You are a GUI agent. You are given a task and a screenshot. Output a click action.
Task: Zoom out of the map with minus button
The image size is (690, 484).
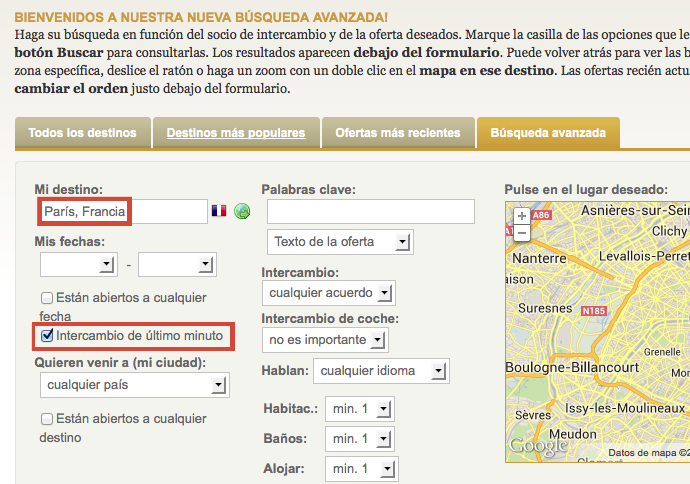[x=522, y=233]
